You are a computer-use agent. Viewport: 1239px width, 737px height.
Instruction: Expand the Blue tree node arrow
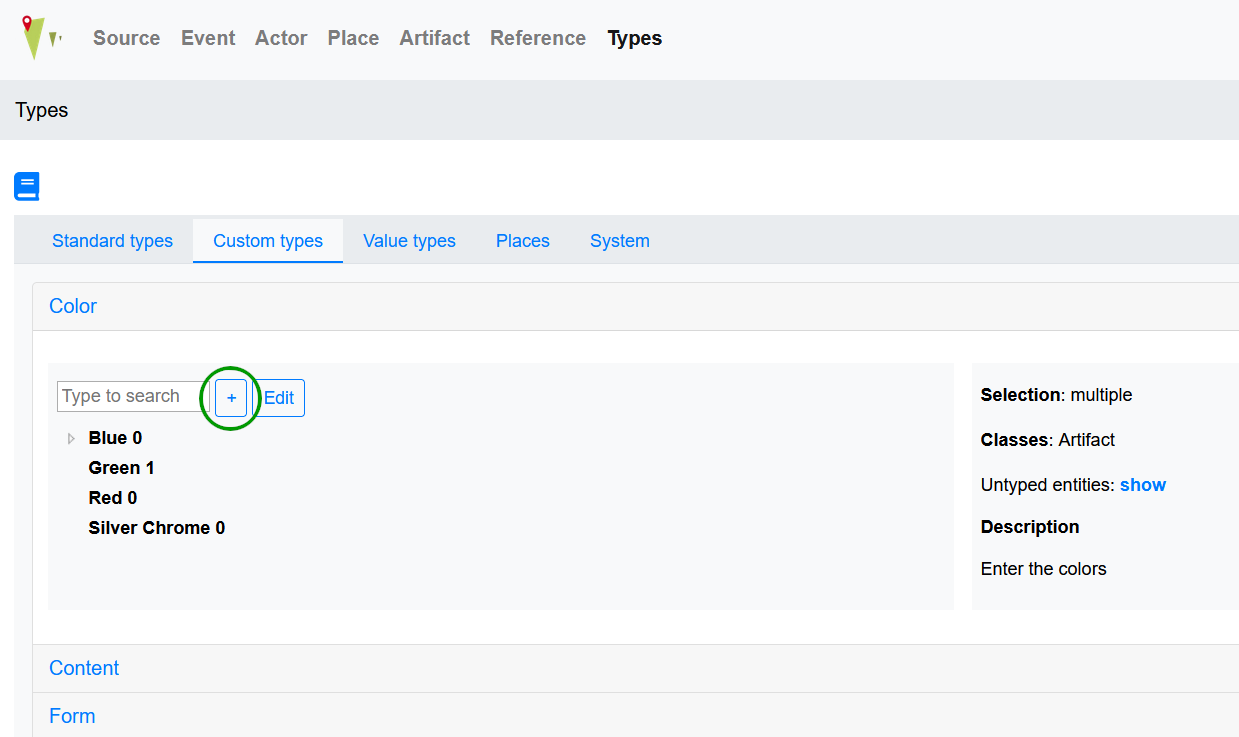click(71, 438)
